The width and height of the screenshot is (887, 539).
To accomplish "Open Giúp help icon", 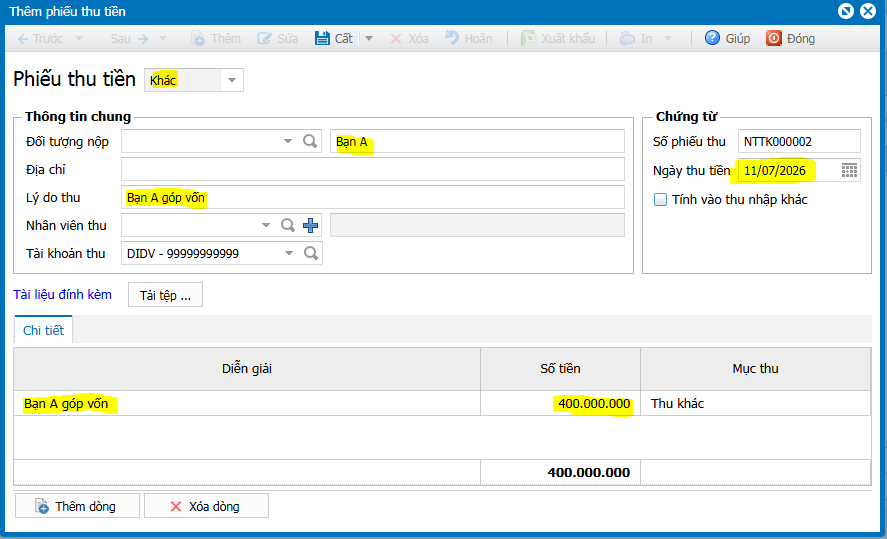I will 712,38.
